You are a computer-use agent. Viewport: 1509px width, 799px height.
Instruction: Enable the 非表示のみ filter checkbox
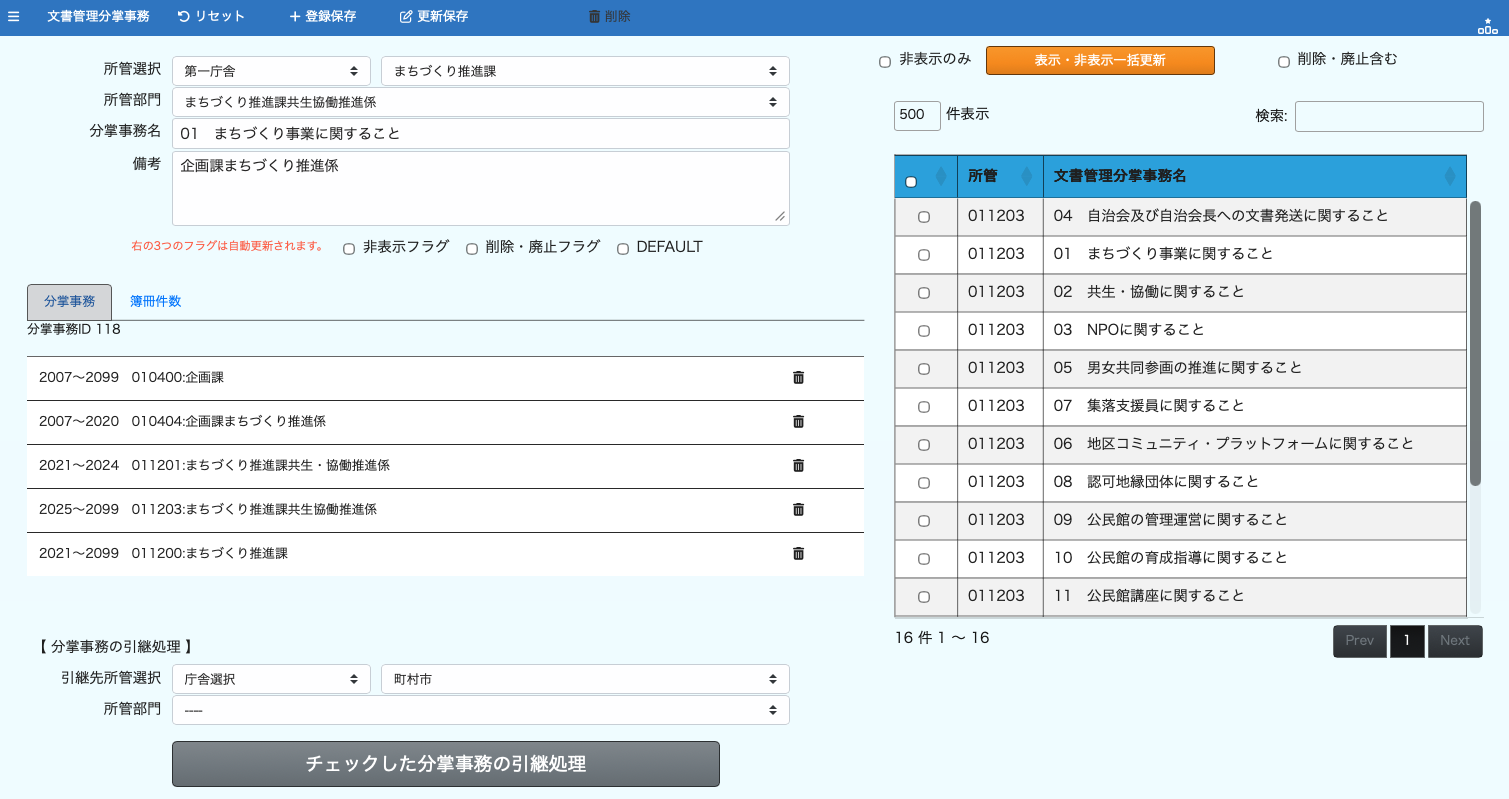[x=885, y=62]
